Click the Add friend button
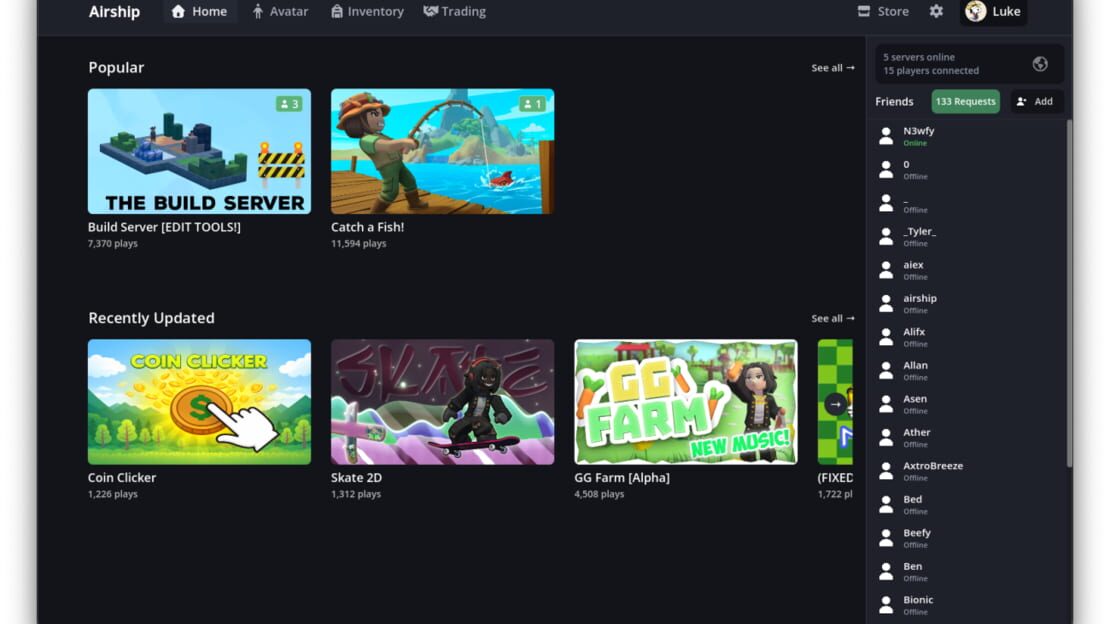The image size is (1110, 624). pos(1036,101)
